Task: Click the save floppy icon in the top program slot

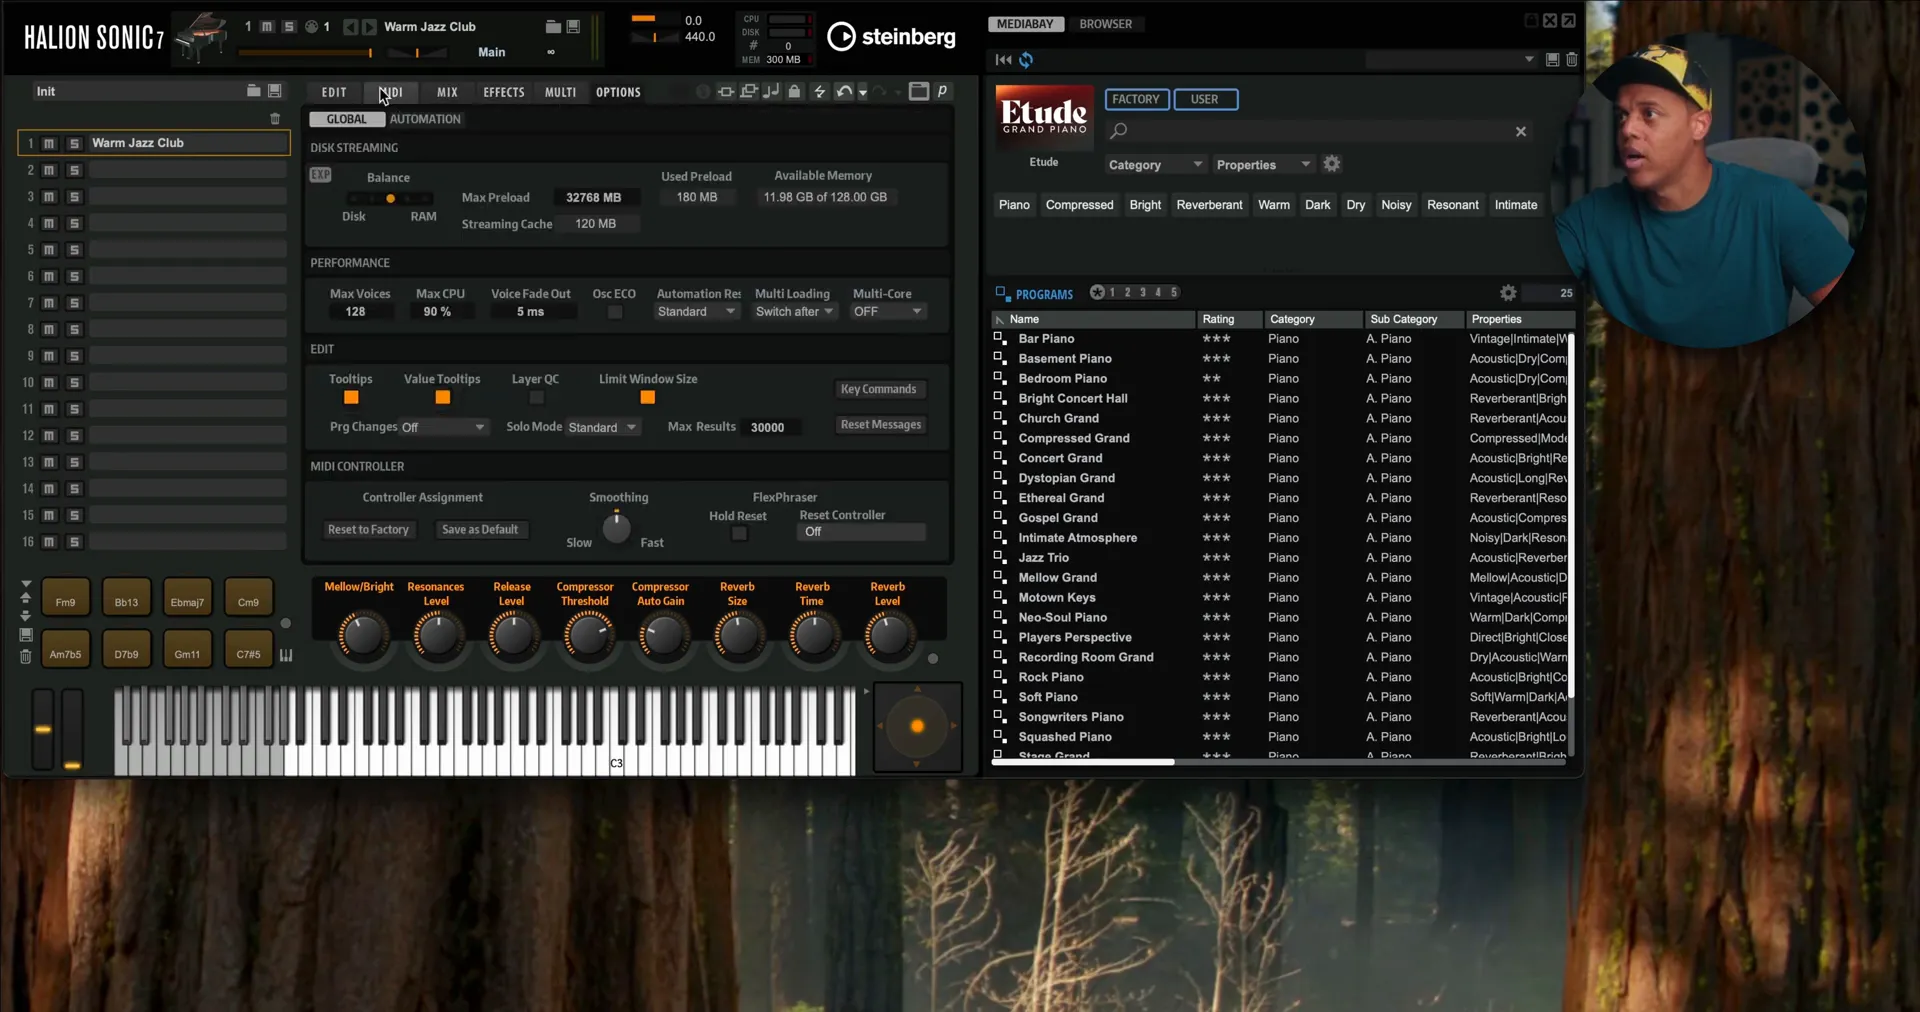Action: coord(573,27)
